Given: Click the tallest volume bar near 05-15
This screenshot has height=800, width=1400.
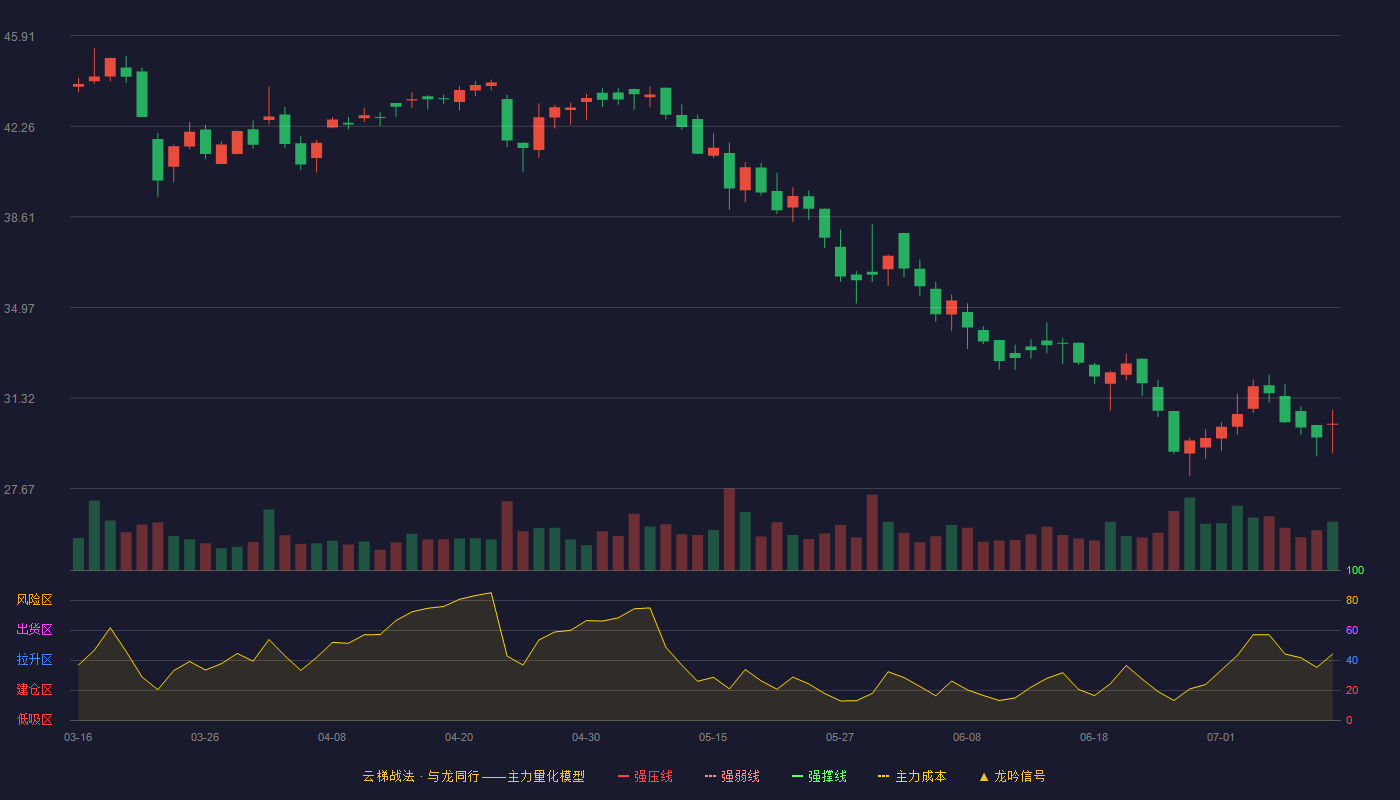Looking at the screenshot, I should 729,529.
